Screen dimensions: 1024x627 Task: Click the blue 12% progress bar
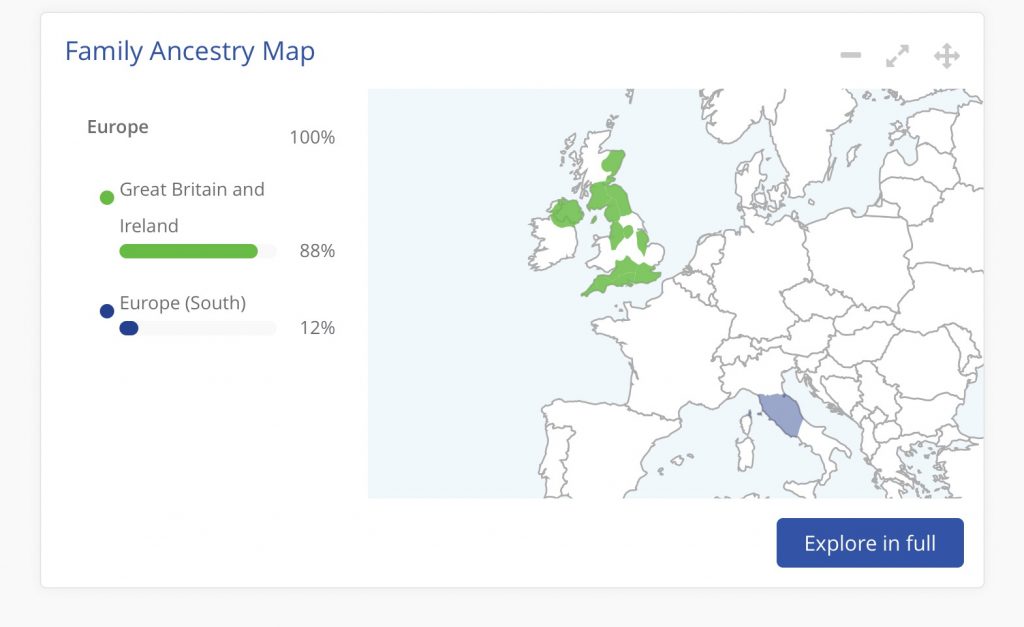point(129,328)
